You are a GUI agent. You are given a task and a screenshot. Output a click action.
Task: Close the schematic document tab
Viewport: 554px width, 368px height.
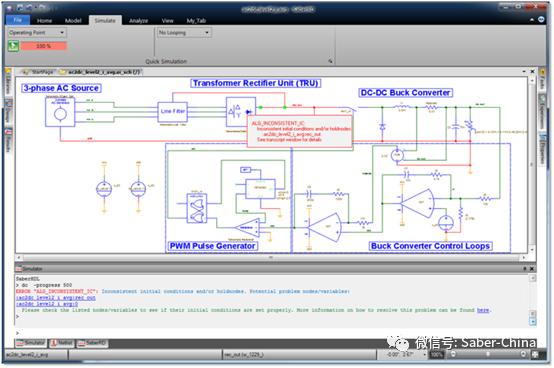532,72
